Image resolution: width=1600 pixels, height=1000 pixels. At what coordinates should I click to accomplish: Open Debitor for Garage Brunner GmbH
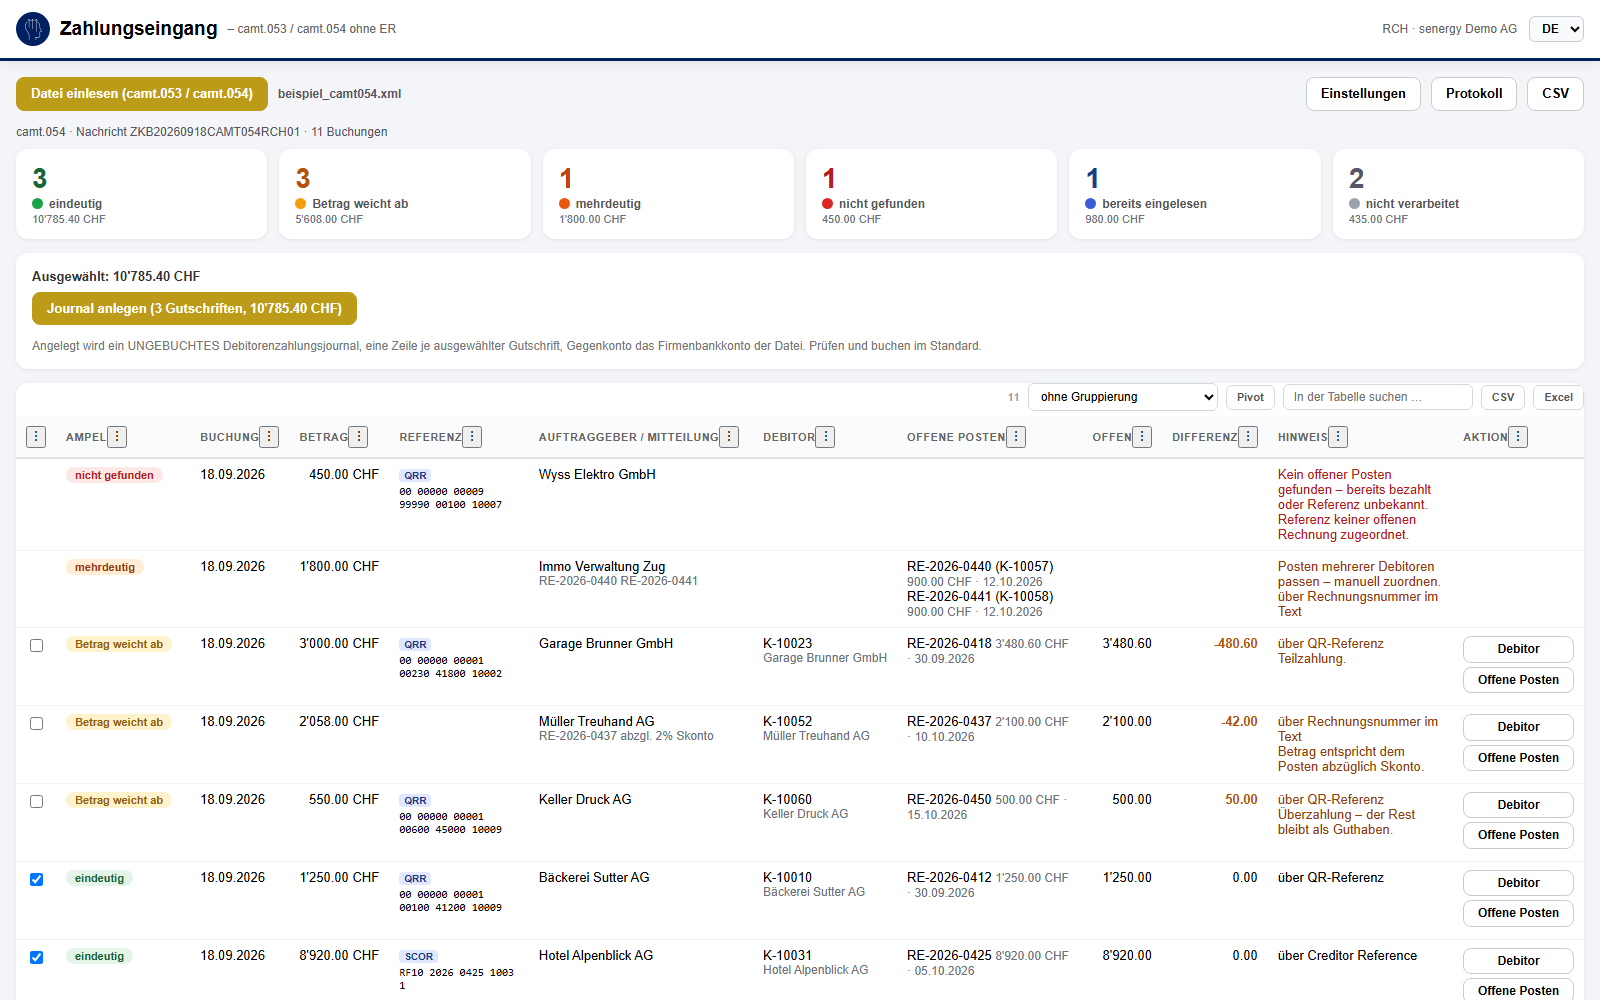pyautogui.click(x=1518, y=649)
